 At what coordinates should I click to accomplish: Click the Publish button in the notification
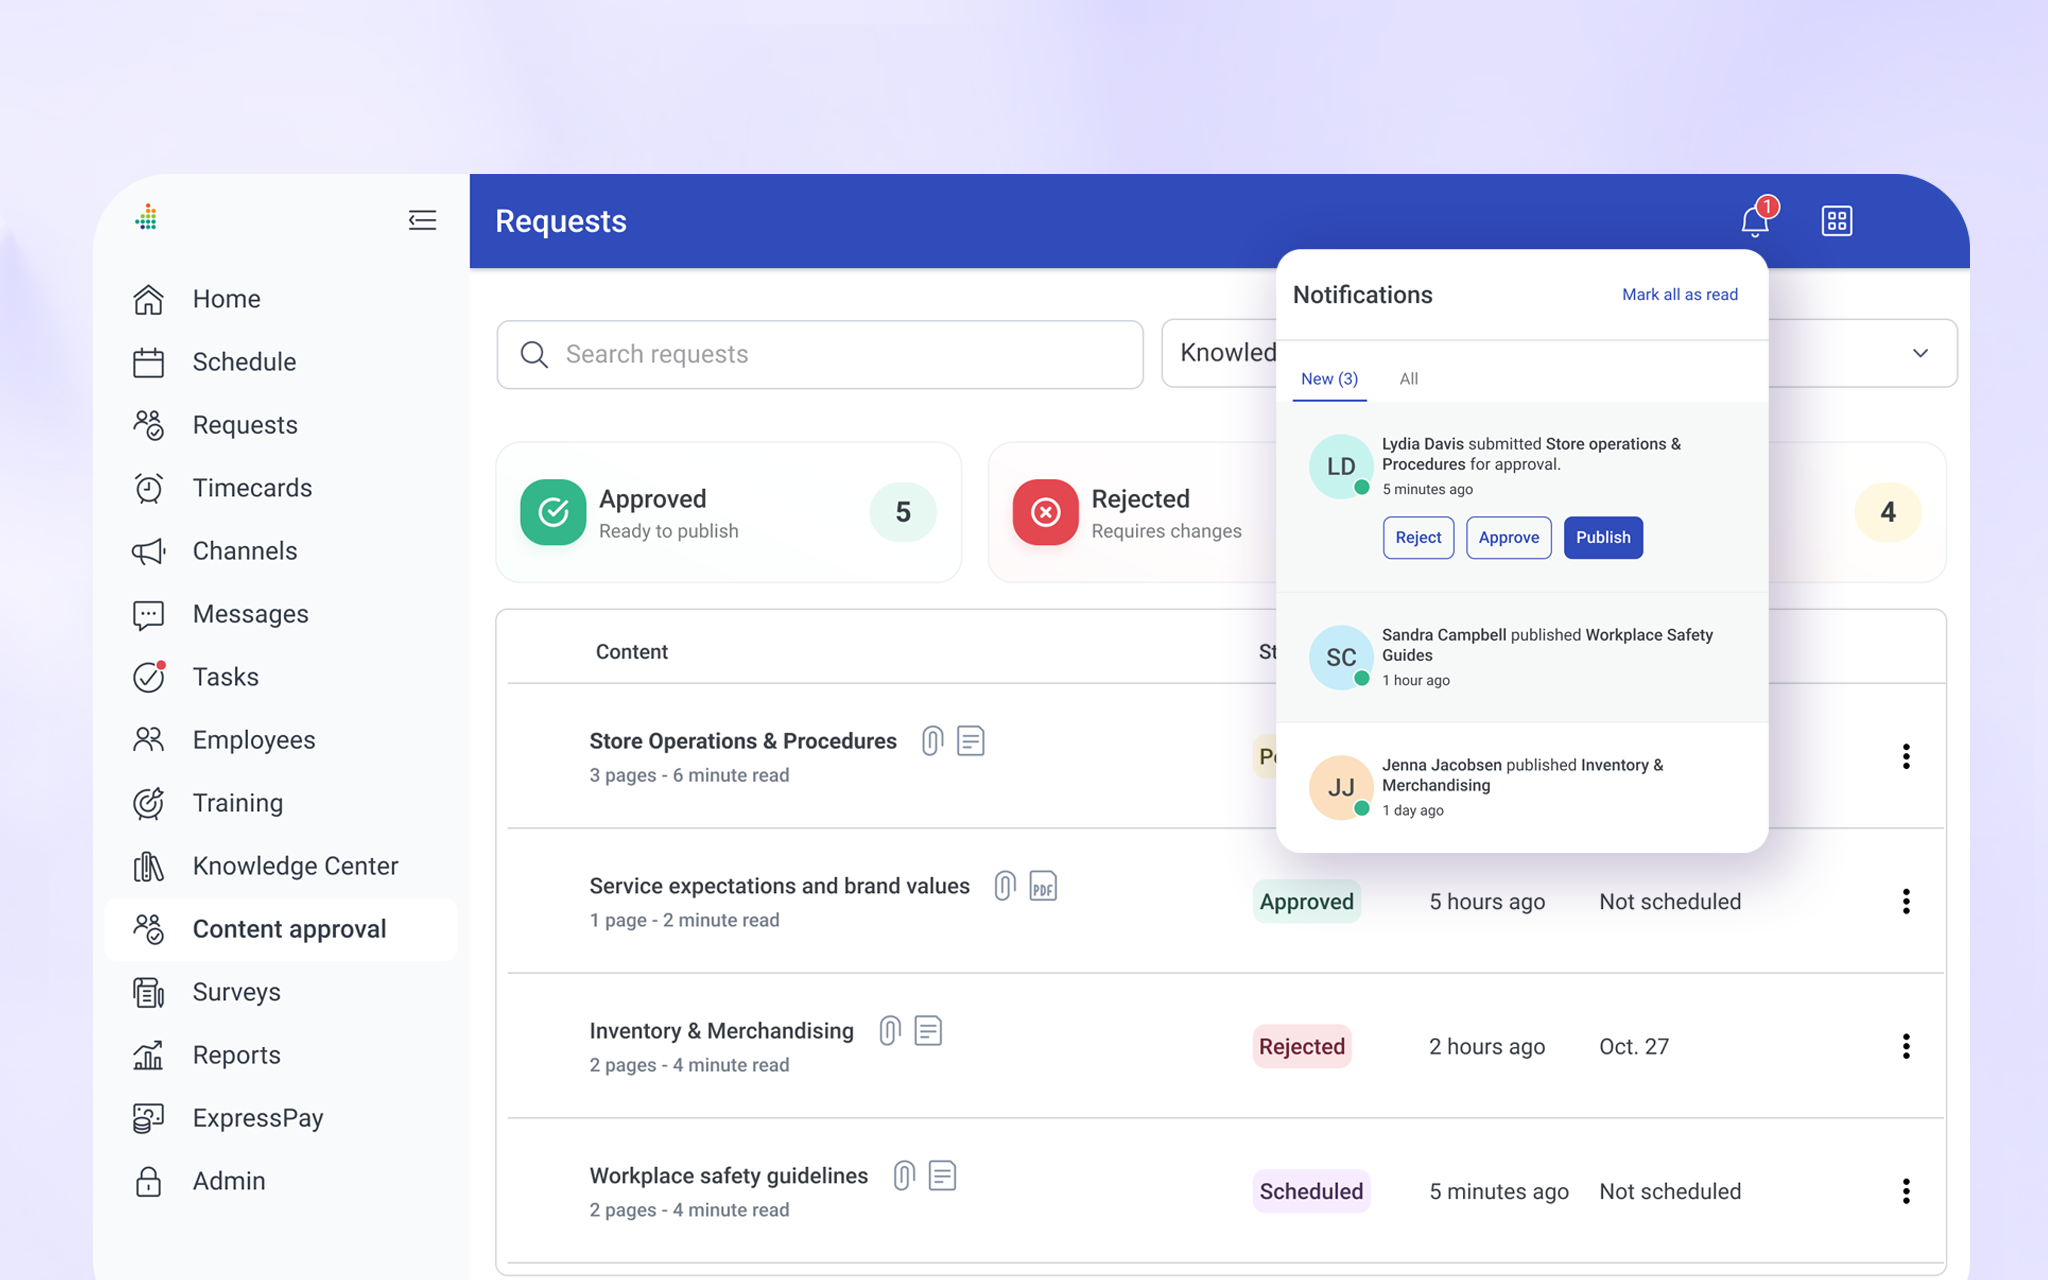click(1602, 538)
